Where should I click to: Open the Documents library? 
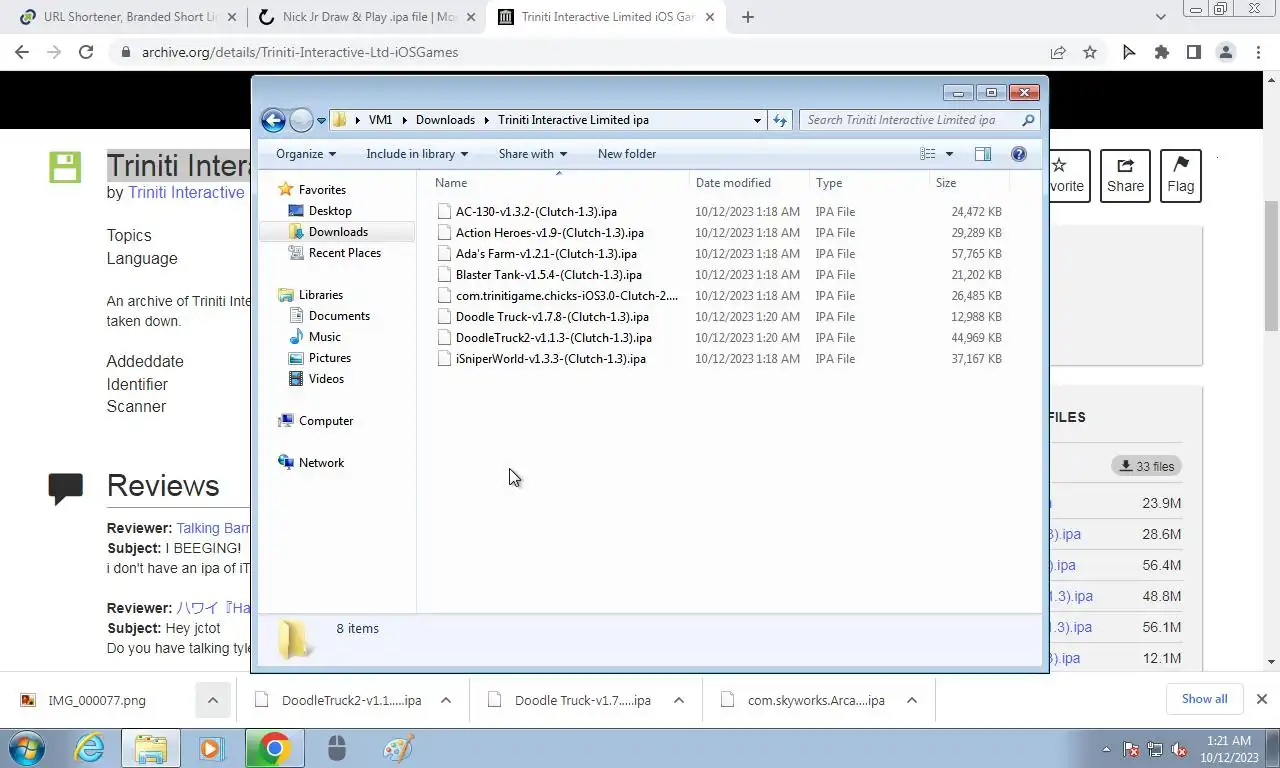pyautogui.click(x=339, y=316)
